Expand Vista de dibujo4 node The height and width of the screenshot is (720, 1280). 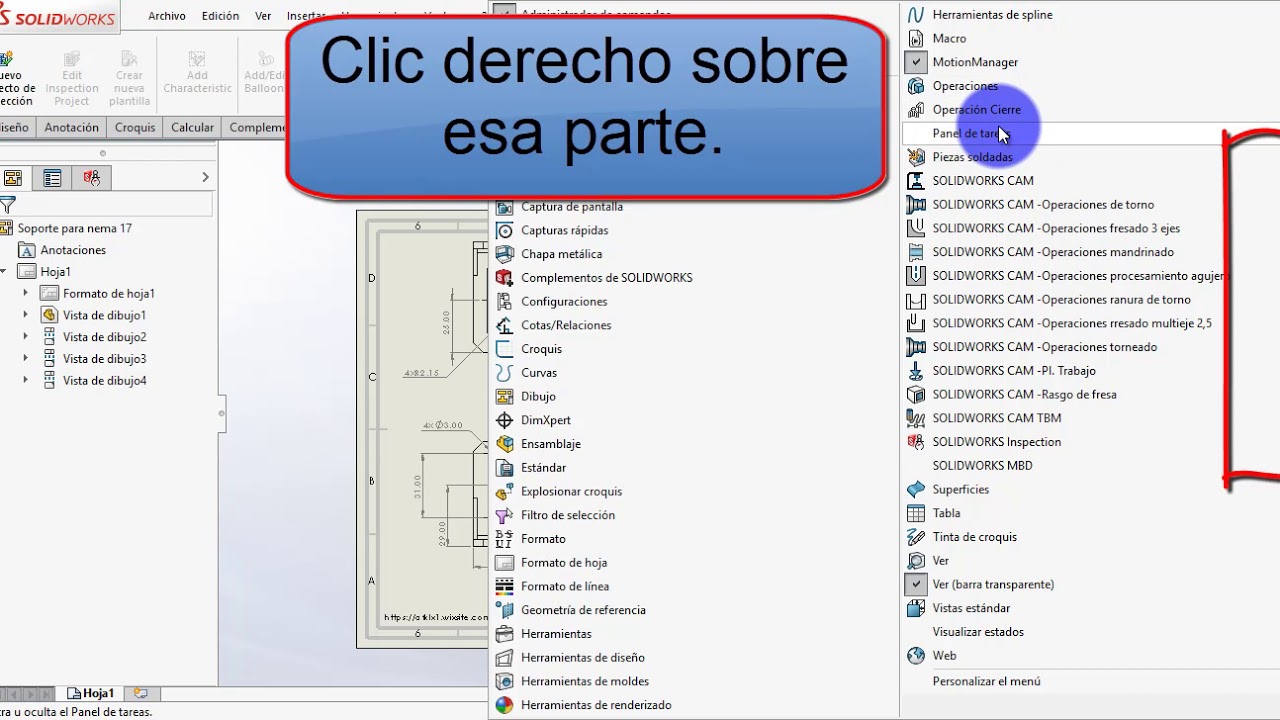26,381
